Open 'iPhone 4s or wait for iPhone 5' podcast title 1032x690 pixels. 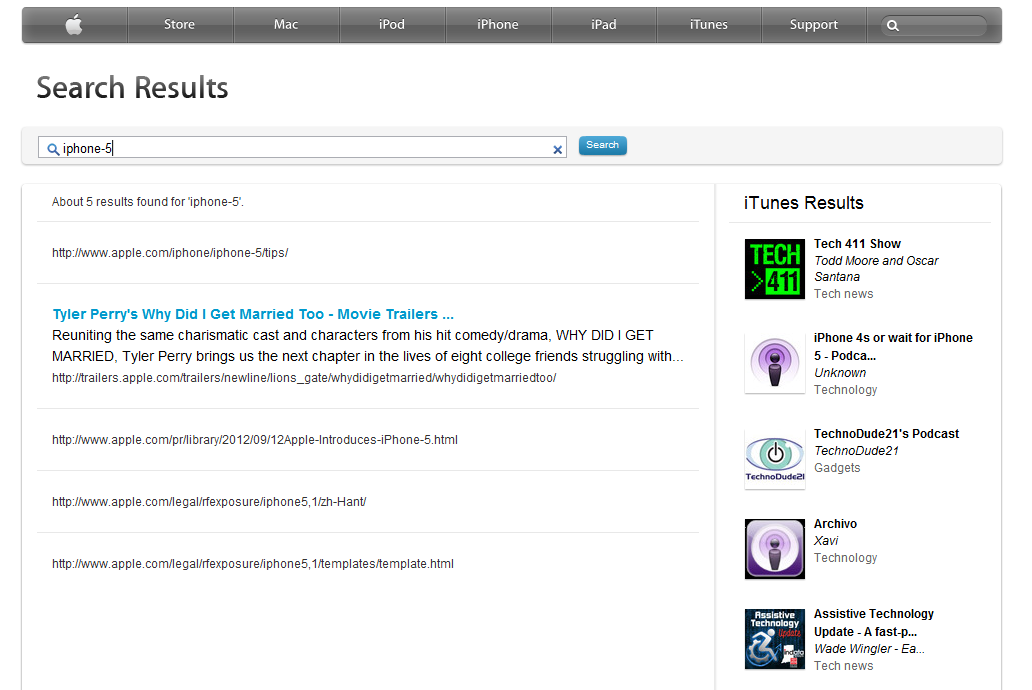[893, 347]
